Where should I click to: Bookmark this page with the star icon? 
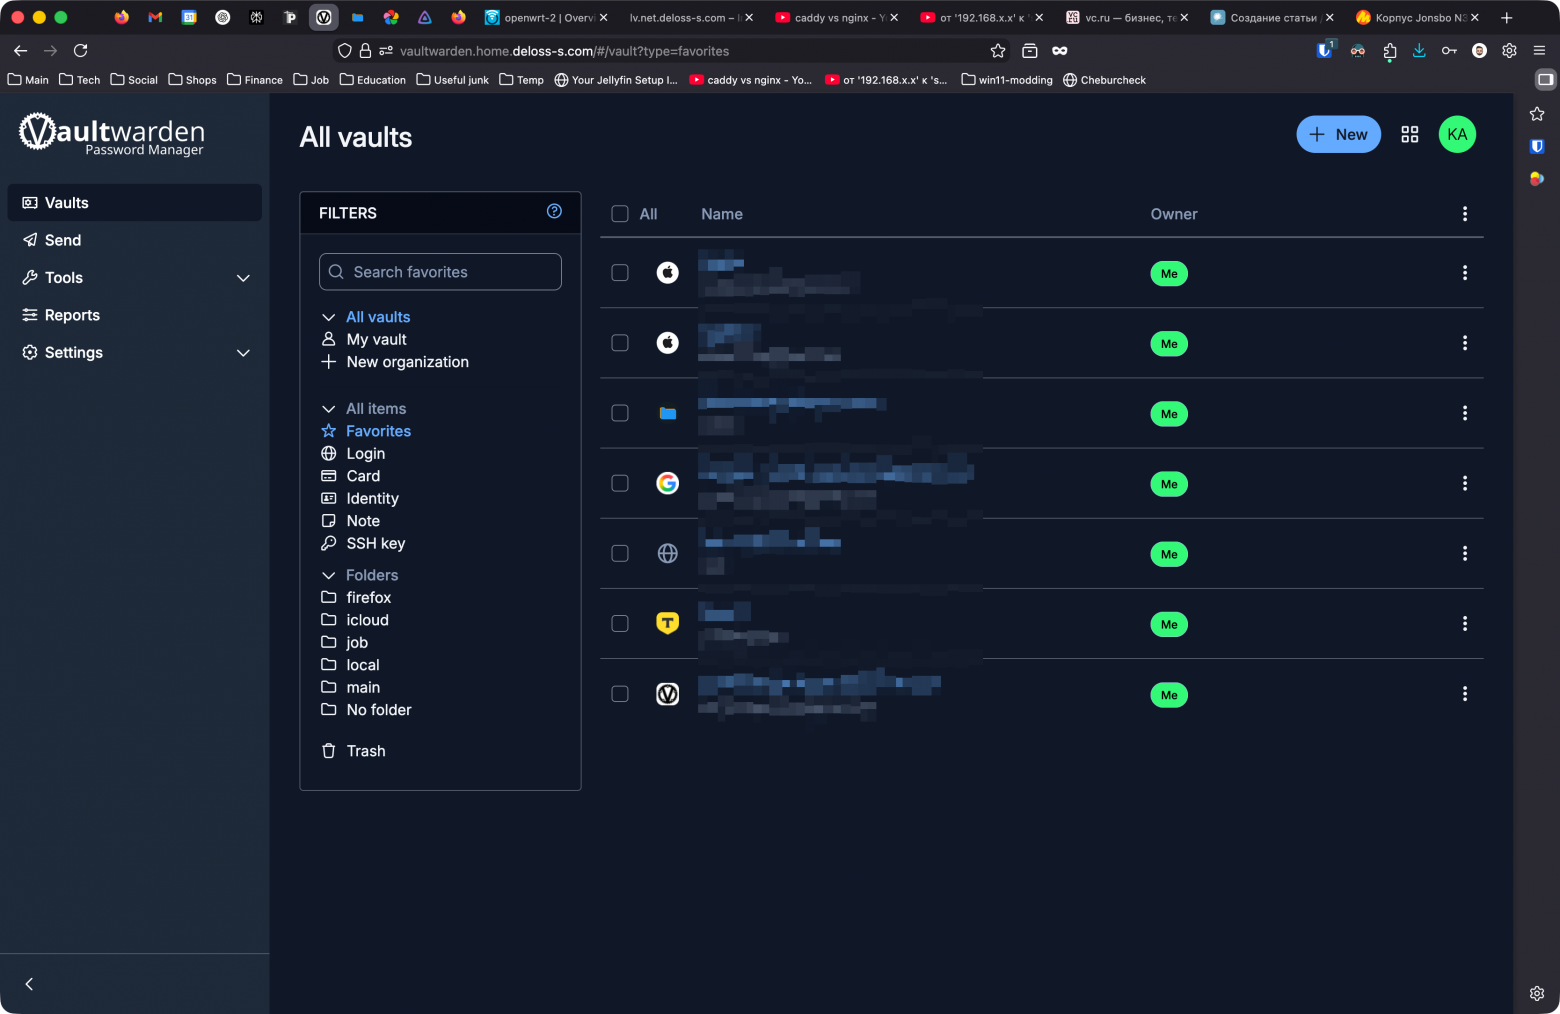tap(998, 51)
